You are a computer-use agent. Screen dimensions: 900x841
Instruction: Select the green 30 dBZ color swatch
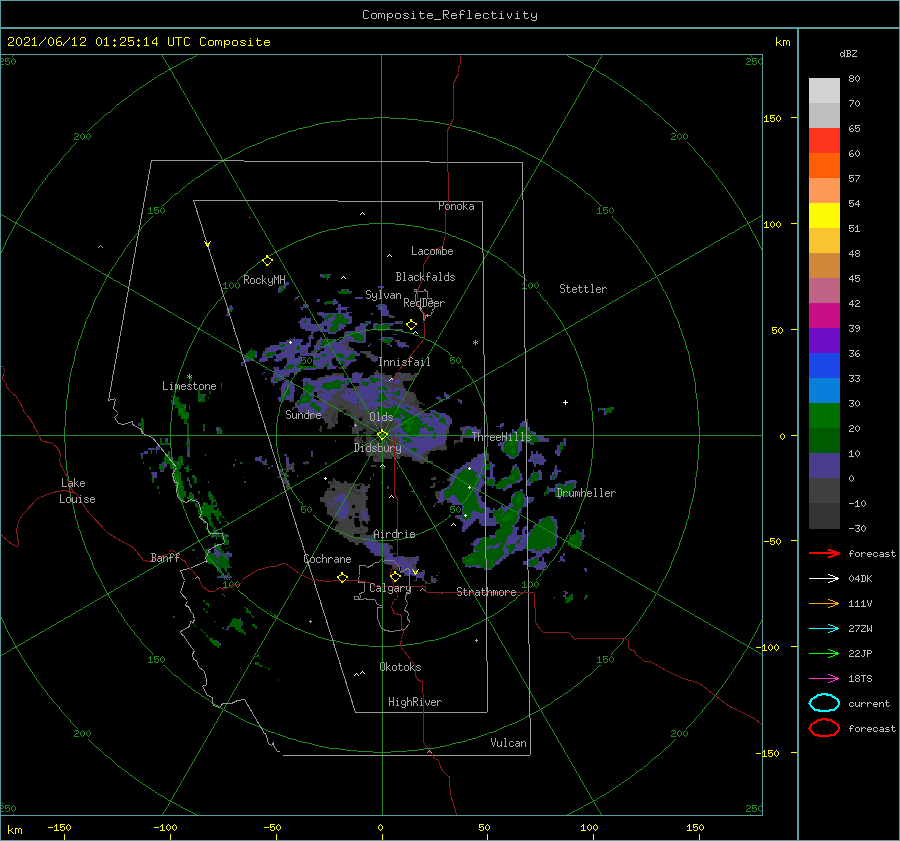824,416
